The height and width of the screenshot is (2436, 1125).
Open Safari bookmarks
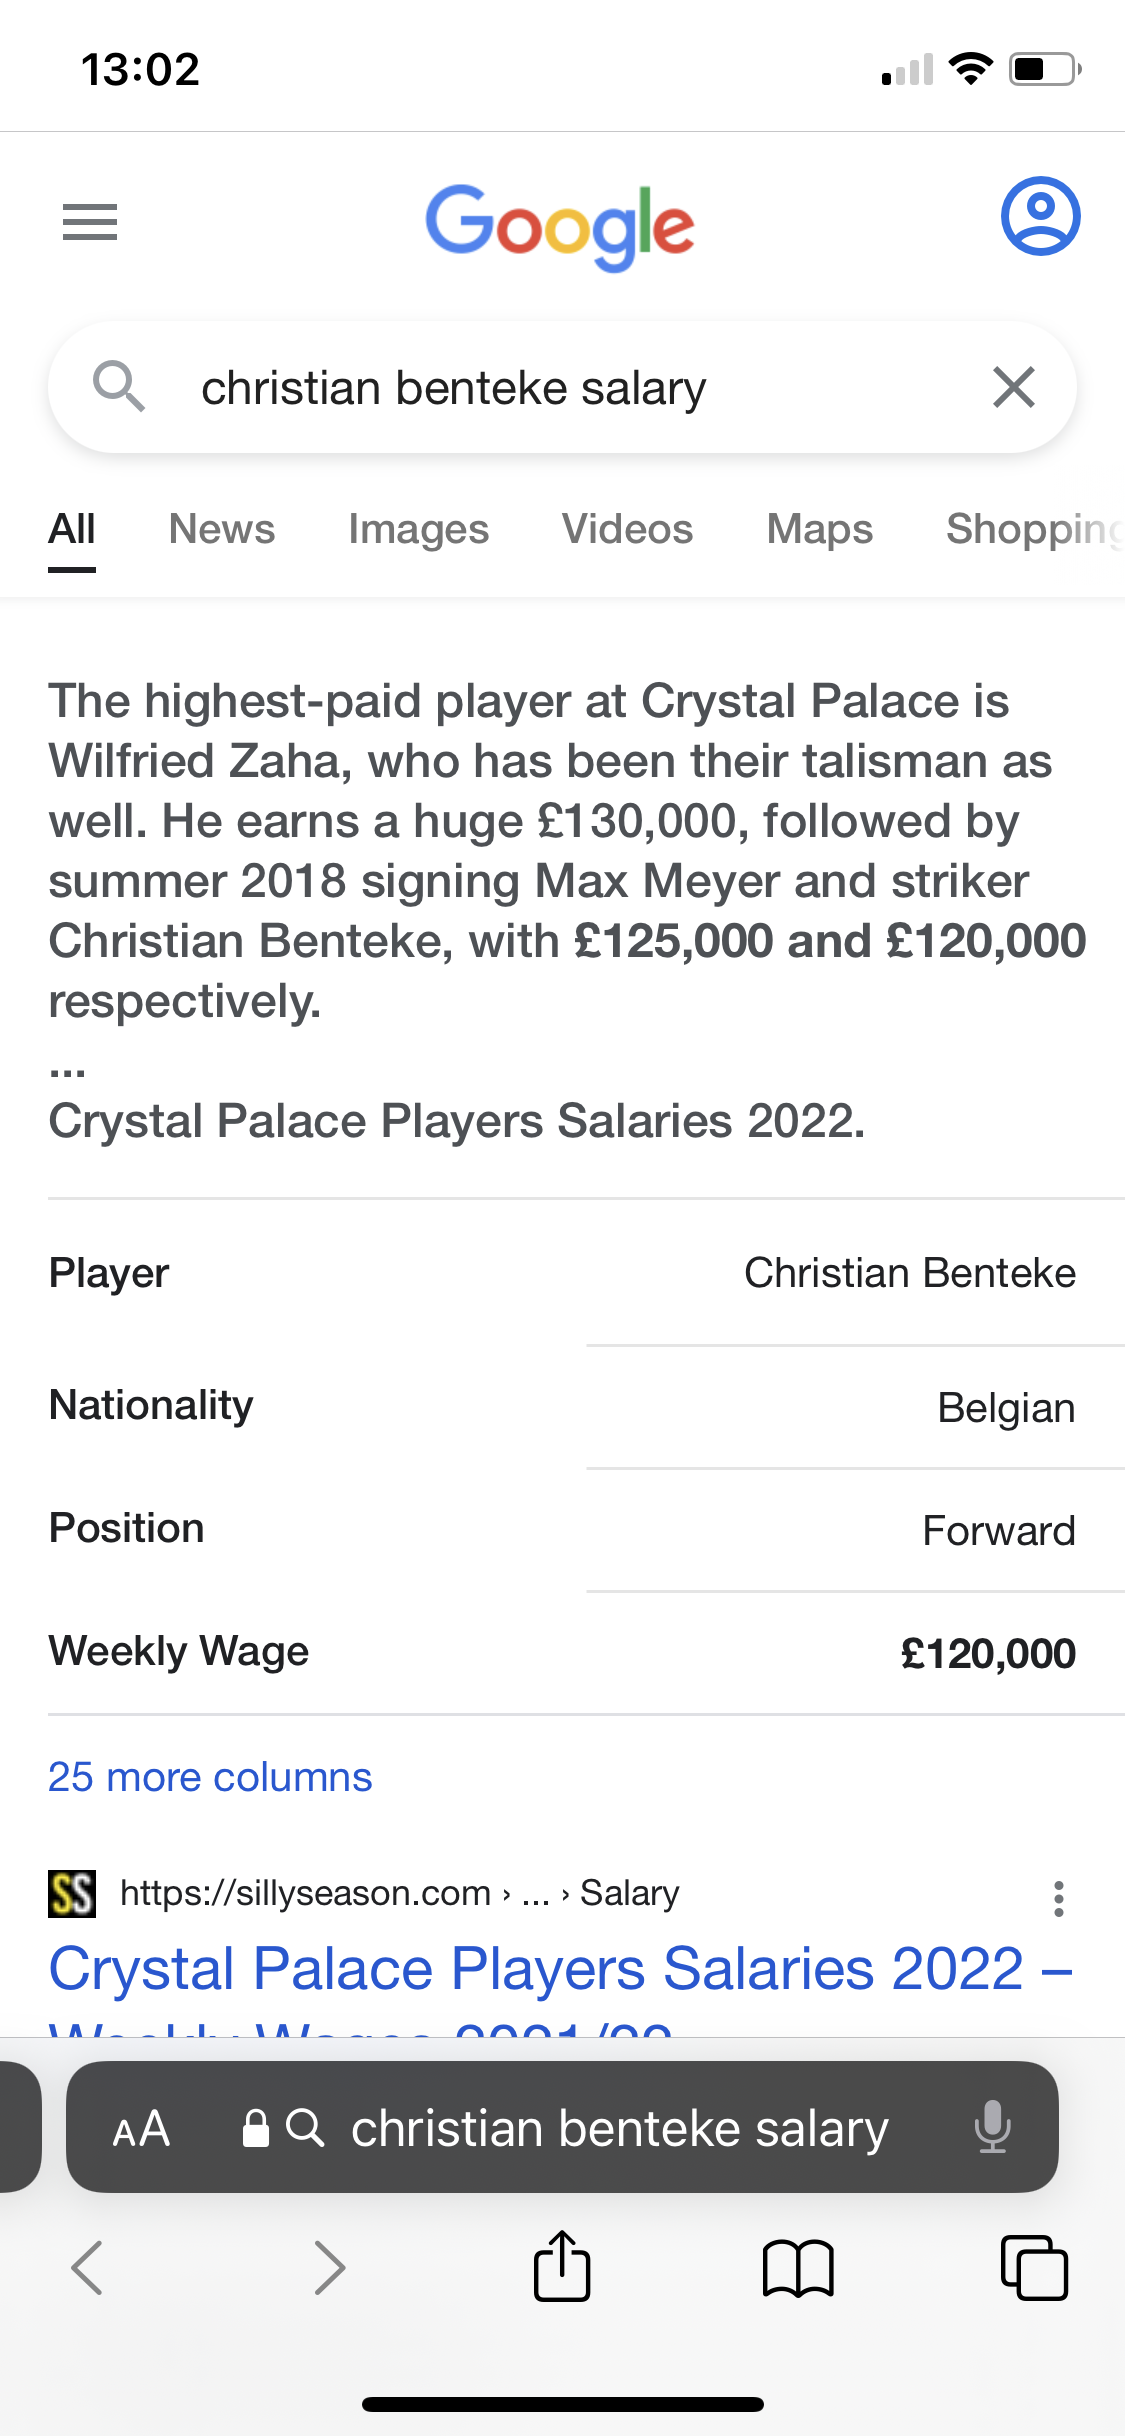(797, 2267)
